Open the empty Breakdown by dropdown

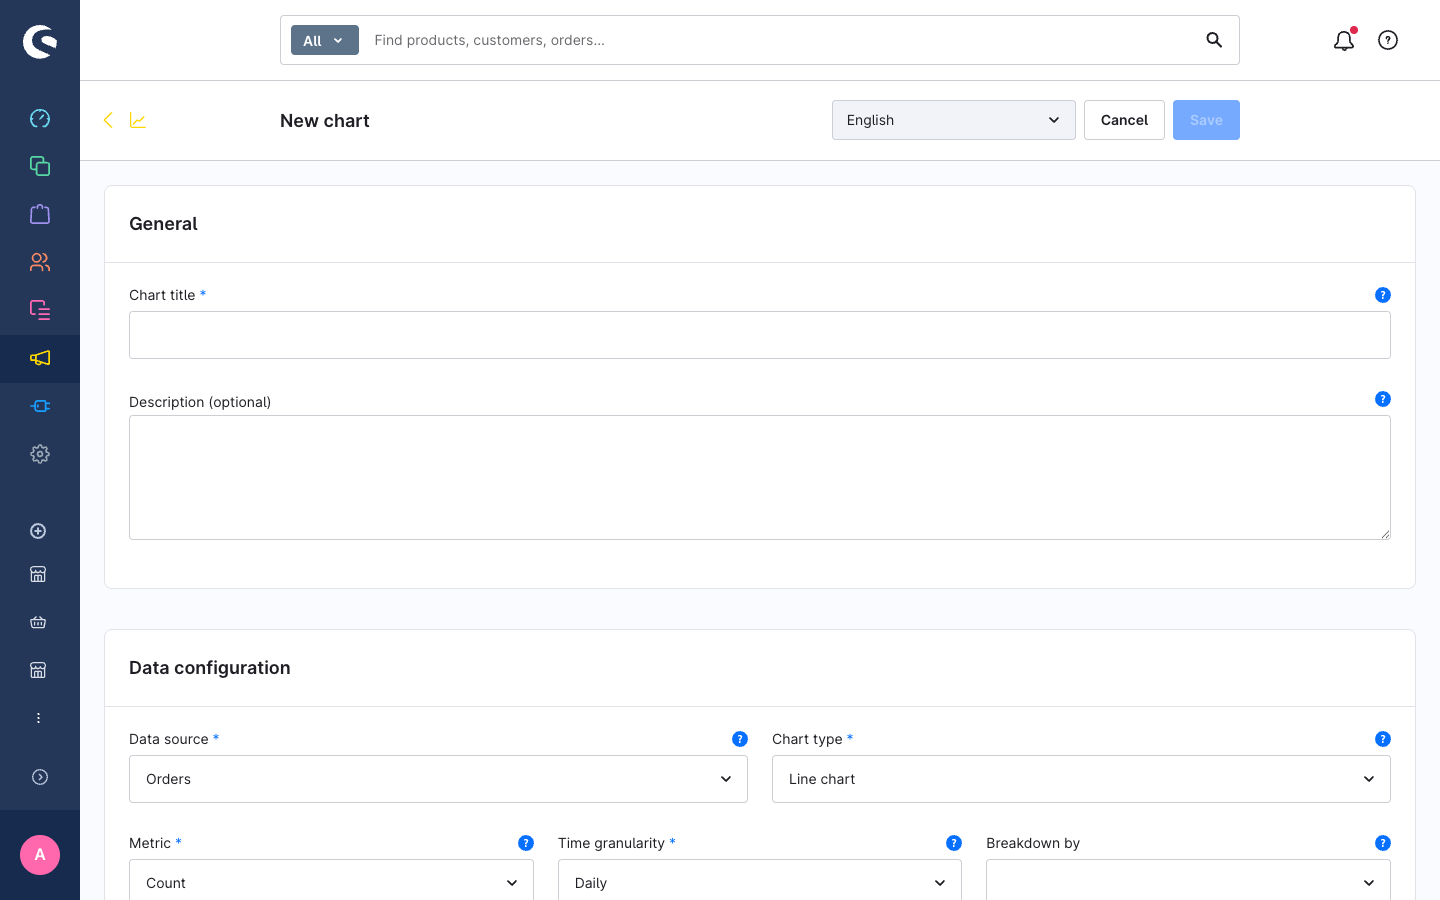[1188, 881]
